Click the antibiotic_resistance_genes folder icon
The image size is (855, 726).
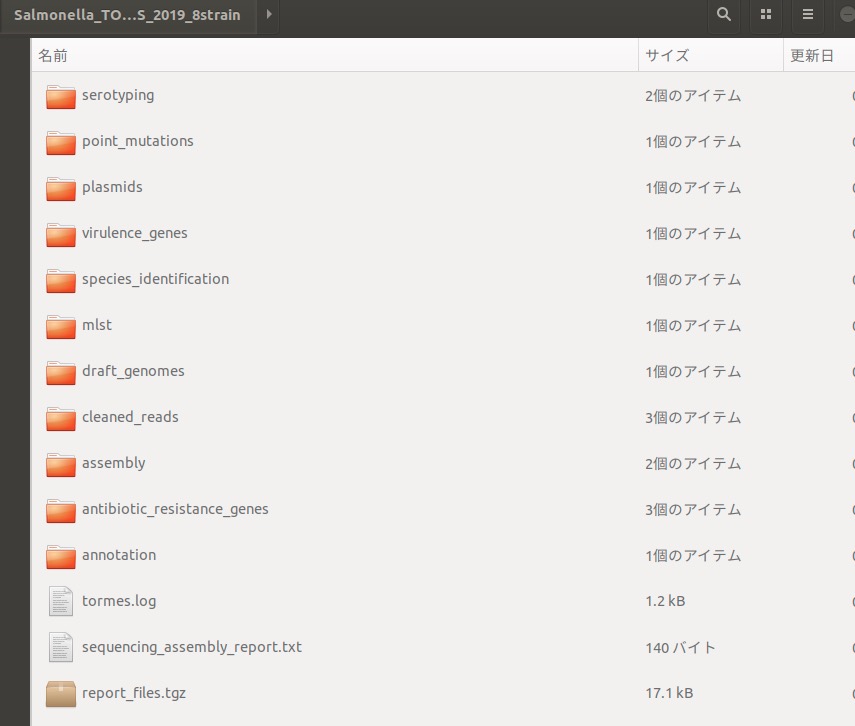(61, 511)
